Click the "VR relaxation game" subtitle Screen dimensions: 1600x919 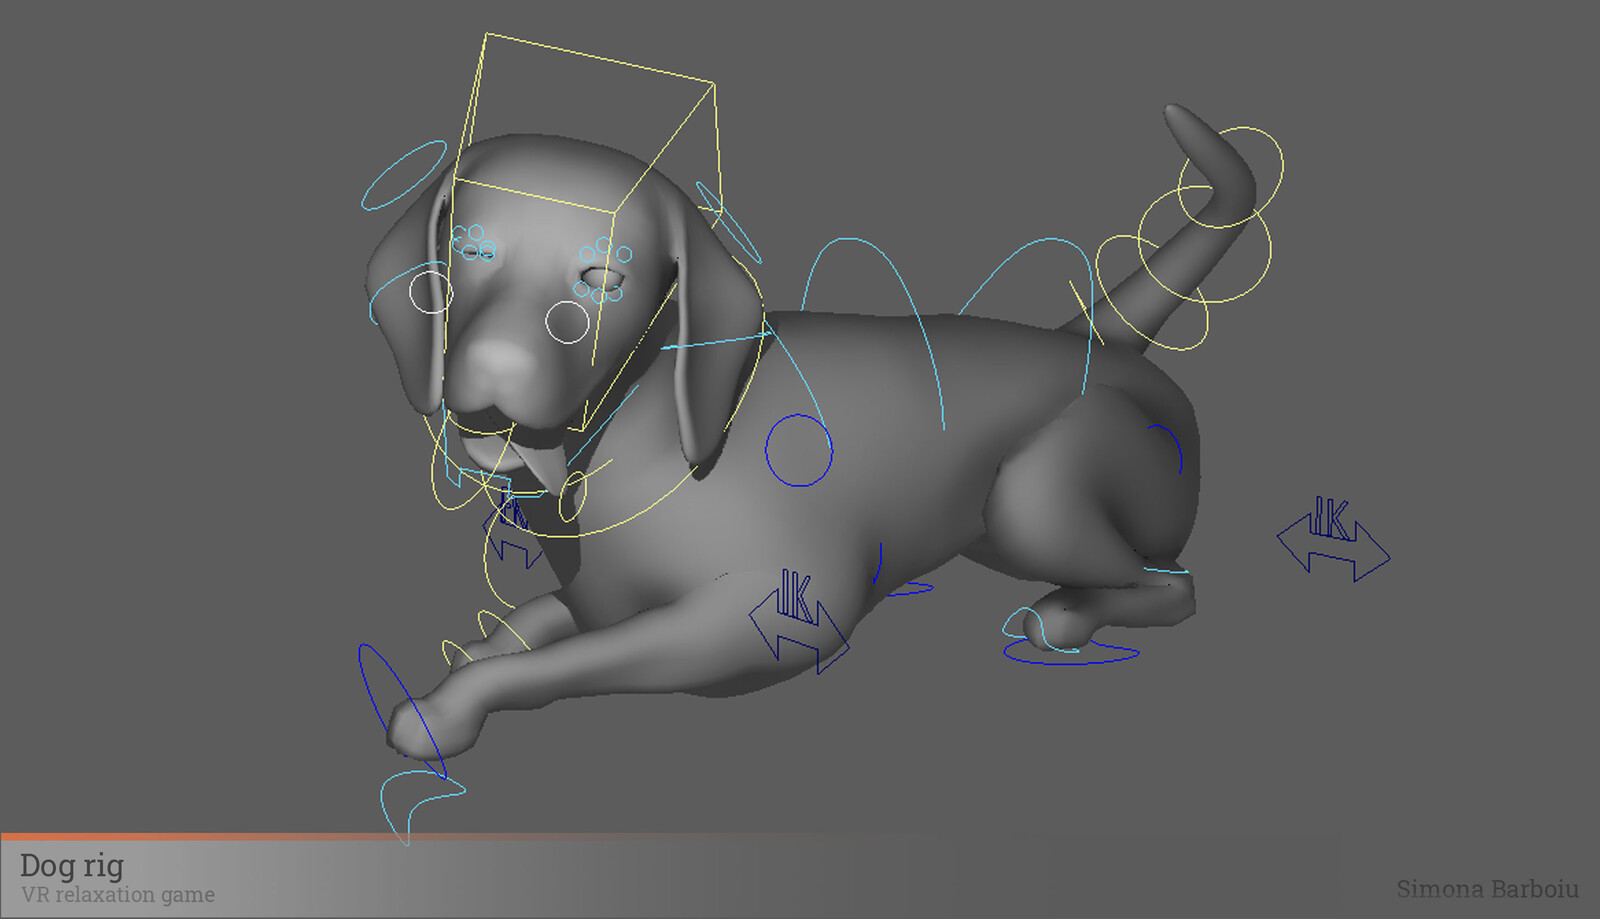[x=118, y=894]
